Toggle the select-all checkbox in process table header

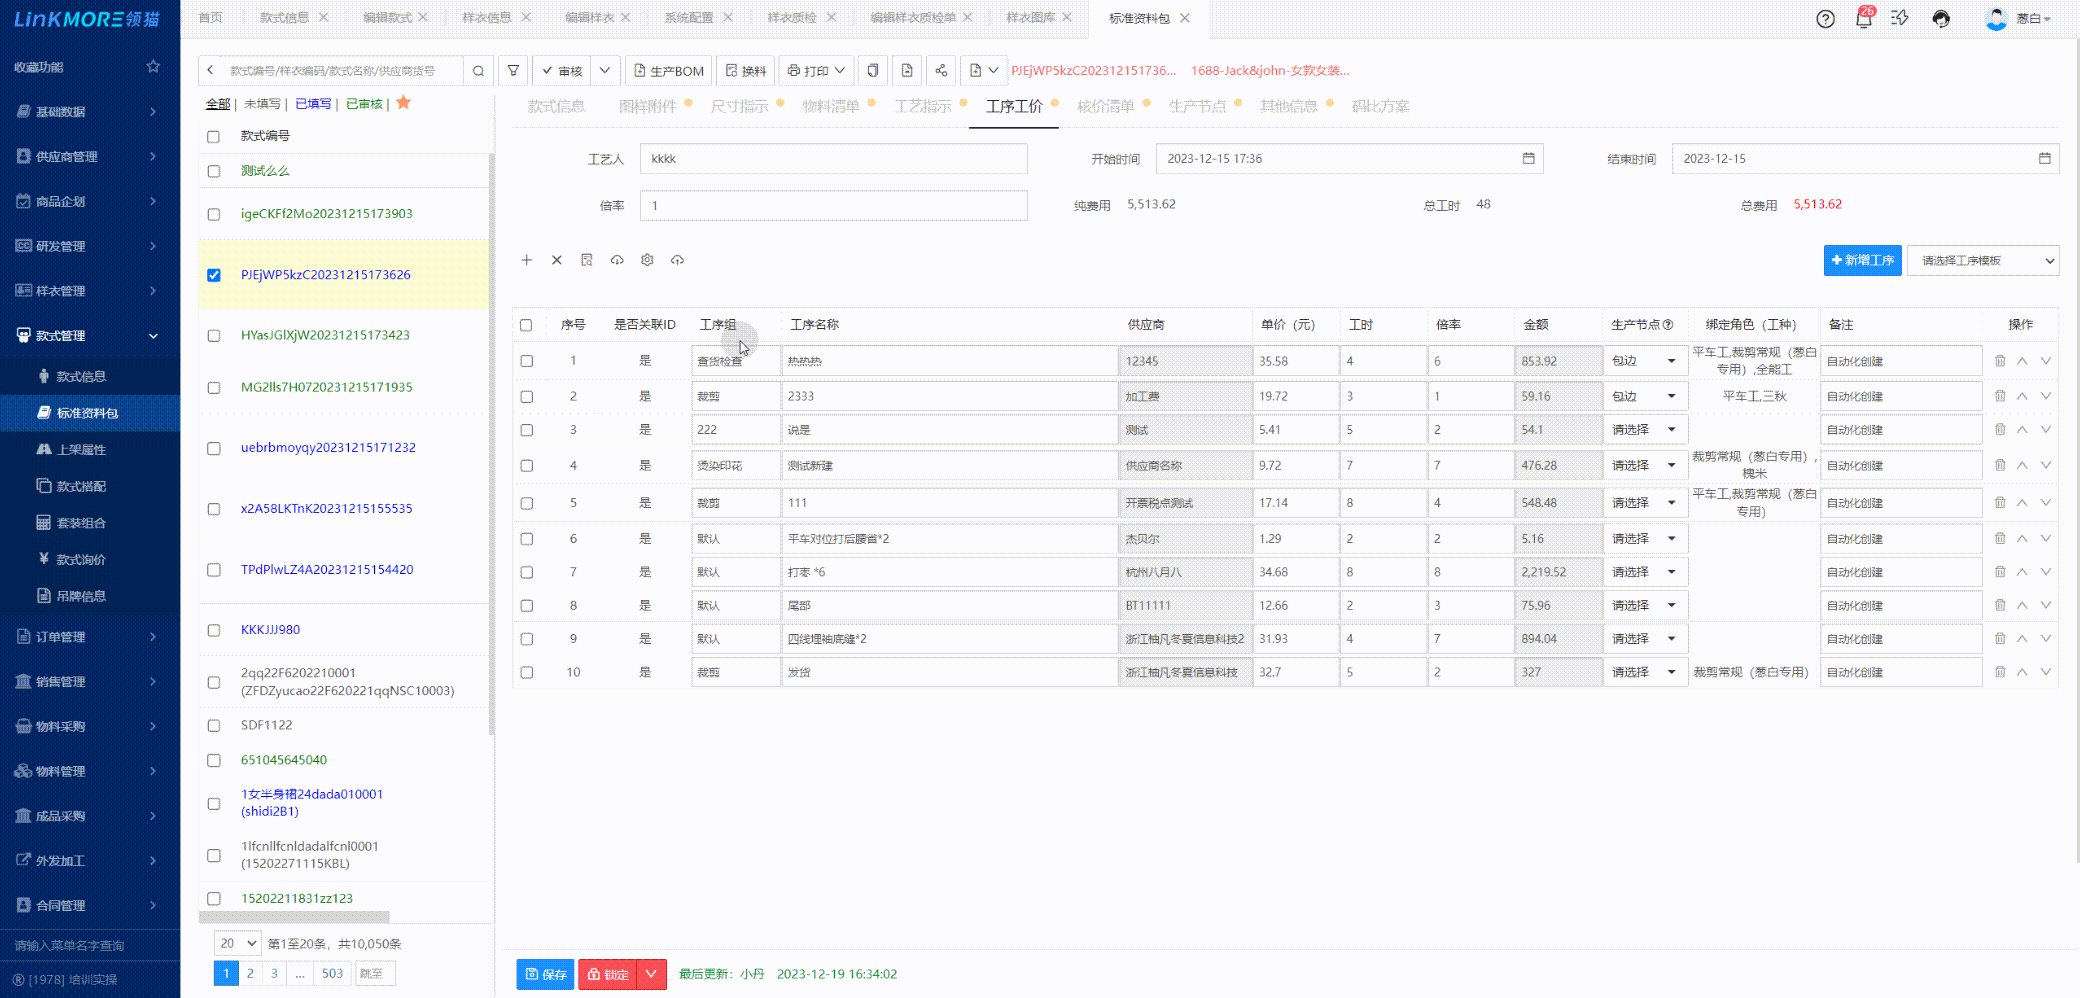tap(526, 325)
